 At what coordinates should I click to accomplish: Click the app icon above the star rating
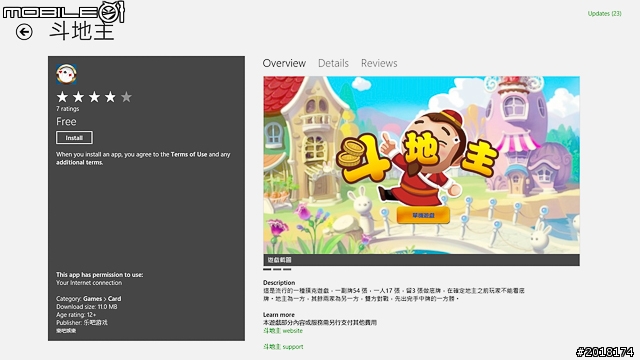coord(66,74)
